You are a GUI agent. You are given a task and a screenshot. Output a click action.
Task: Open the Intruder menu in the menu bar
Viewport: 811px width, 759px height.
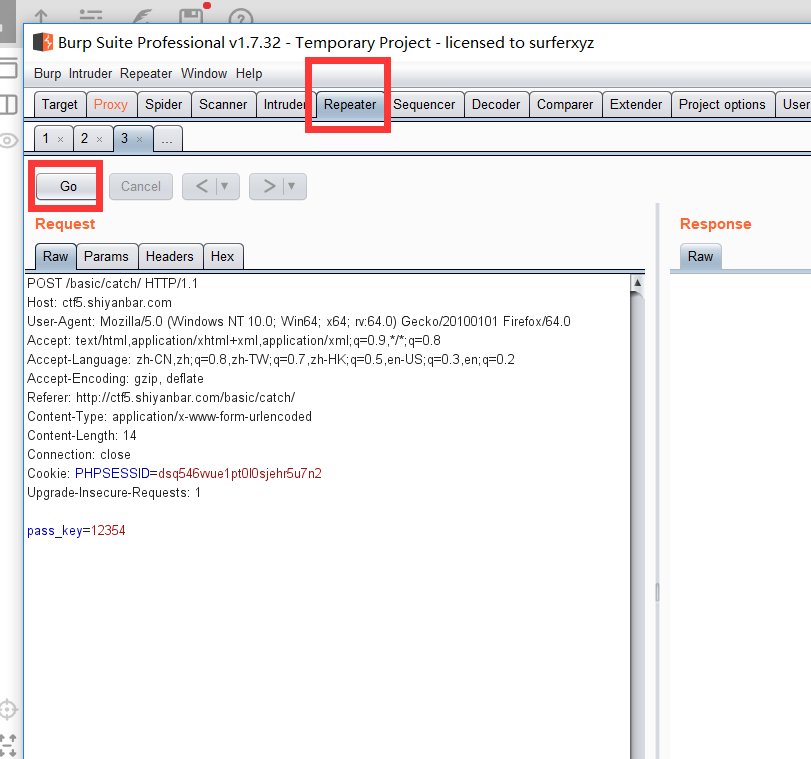click(x=91, y=73)
